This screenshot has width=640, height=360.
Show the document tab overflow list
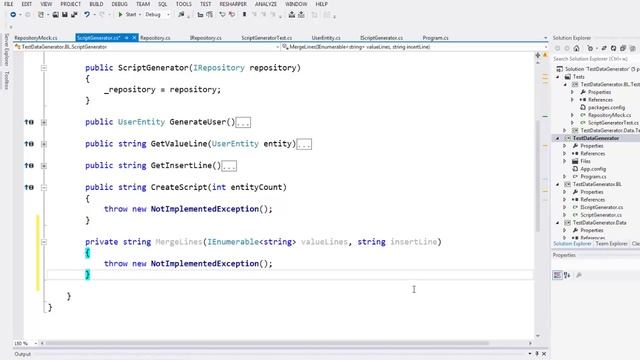point(545,38)
